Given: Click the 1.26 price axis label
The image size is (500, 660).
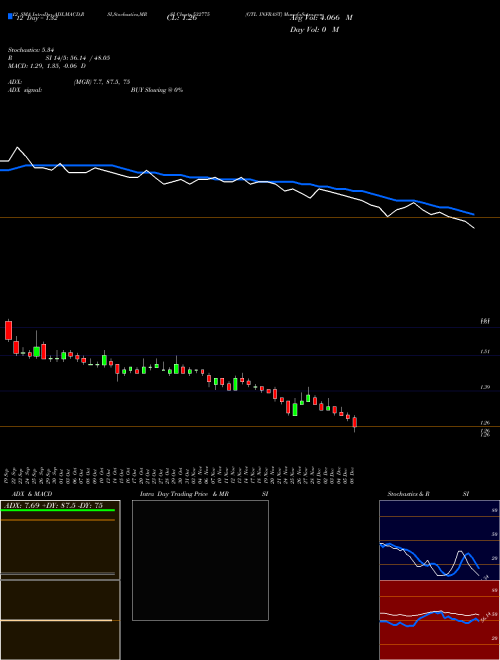Looking at the screenshot, I should (486, 423).
